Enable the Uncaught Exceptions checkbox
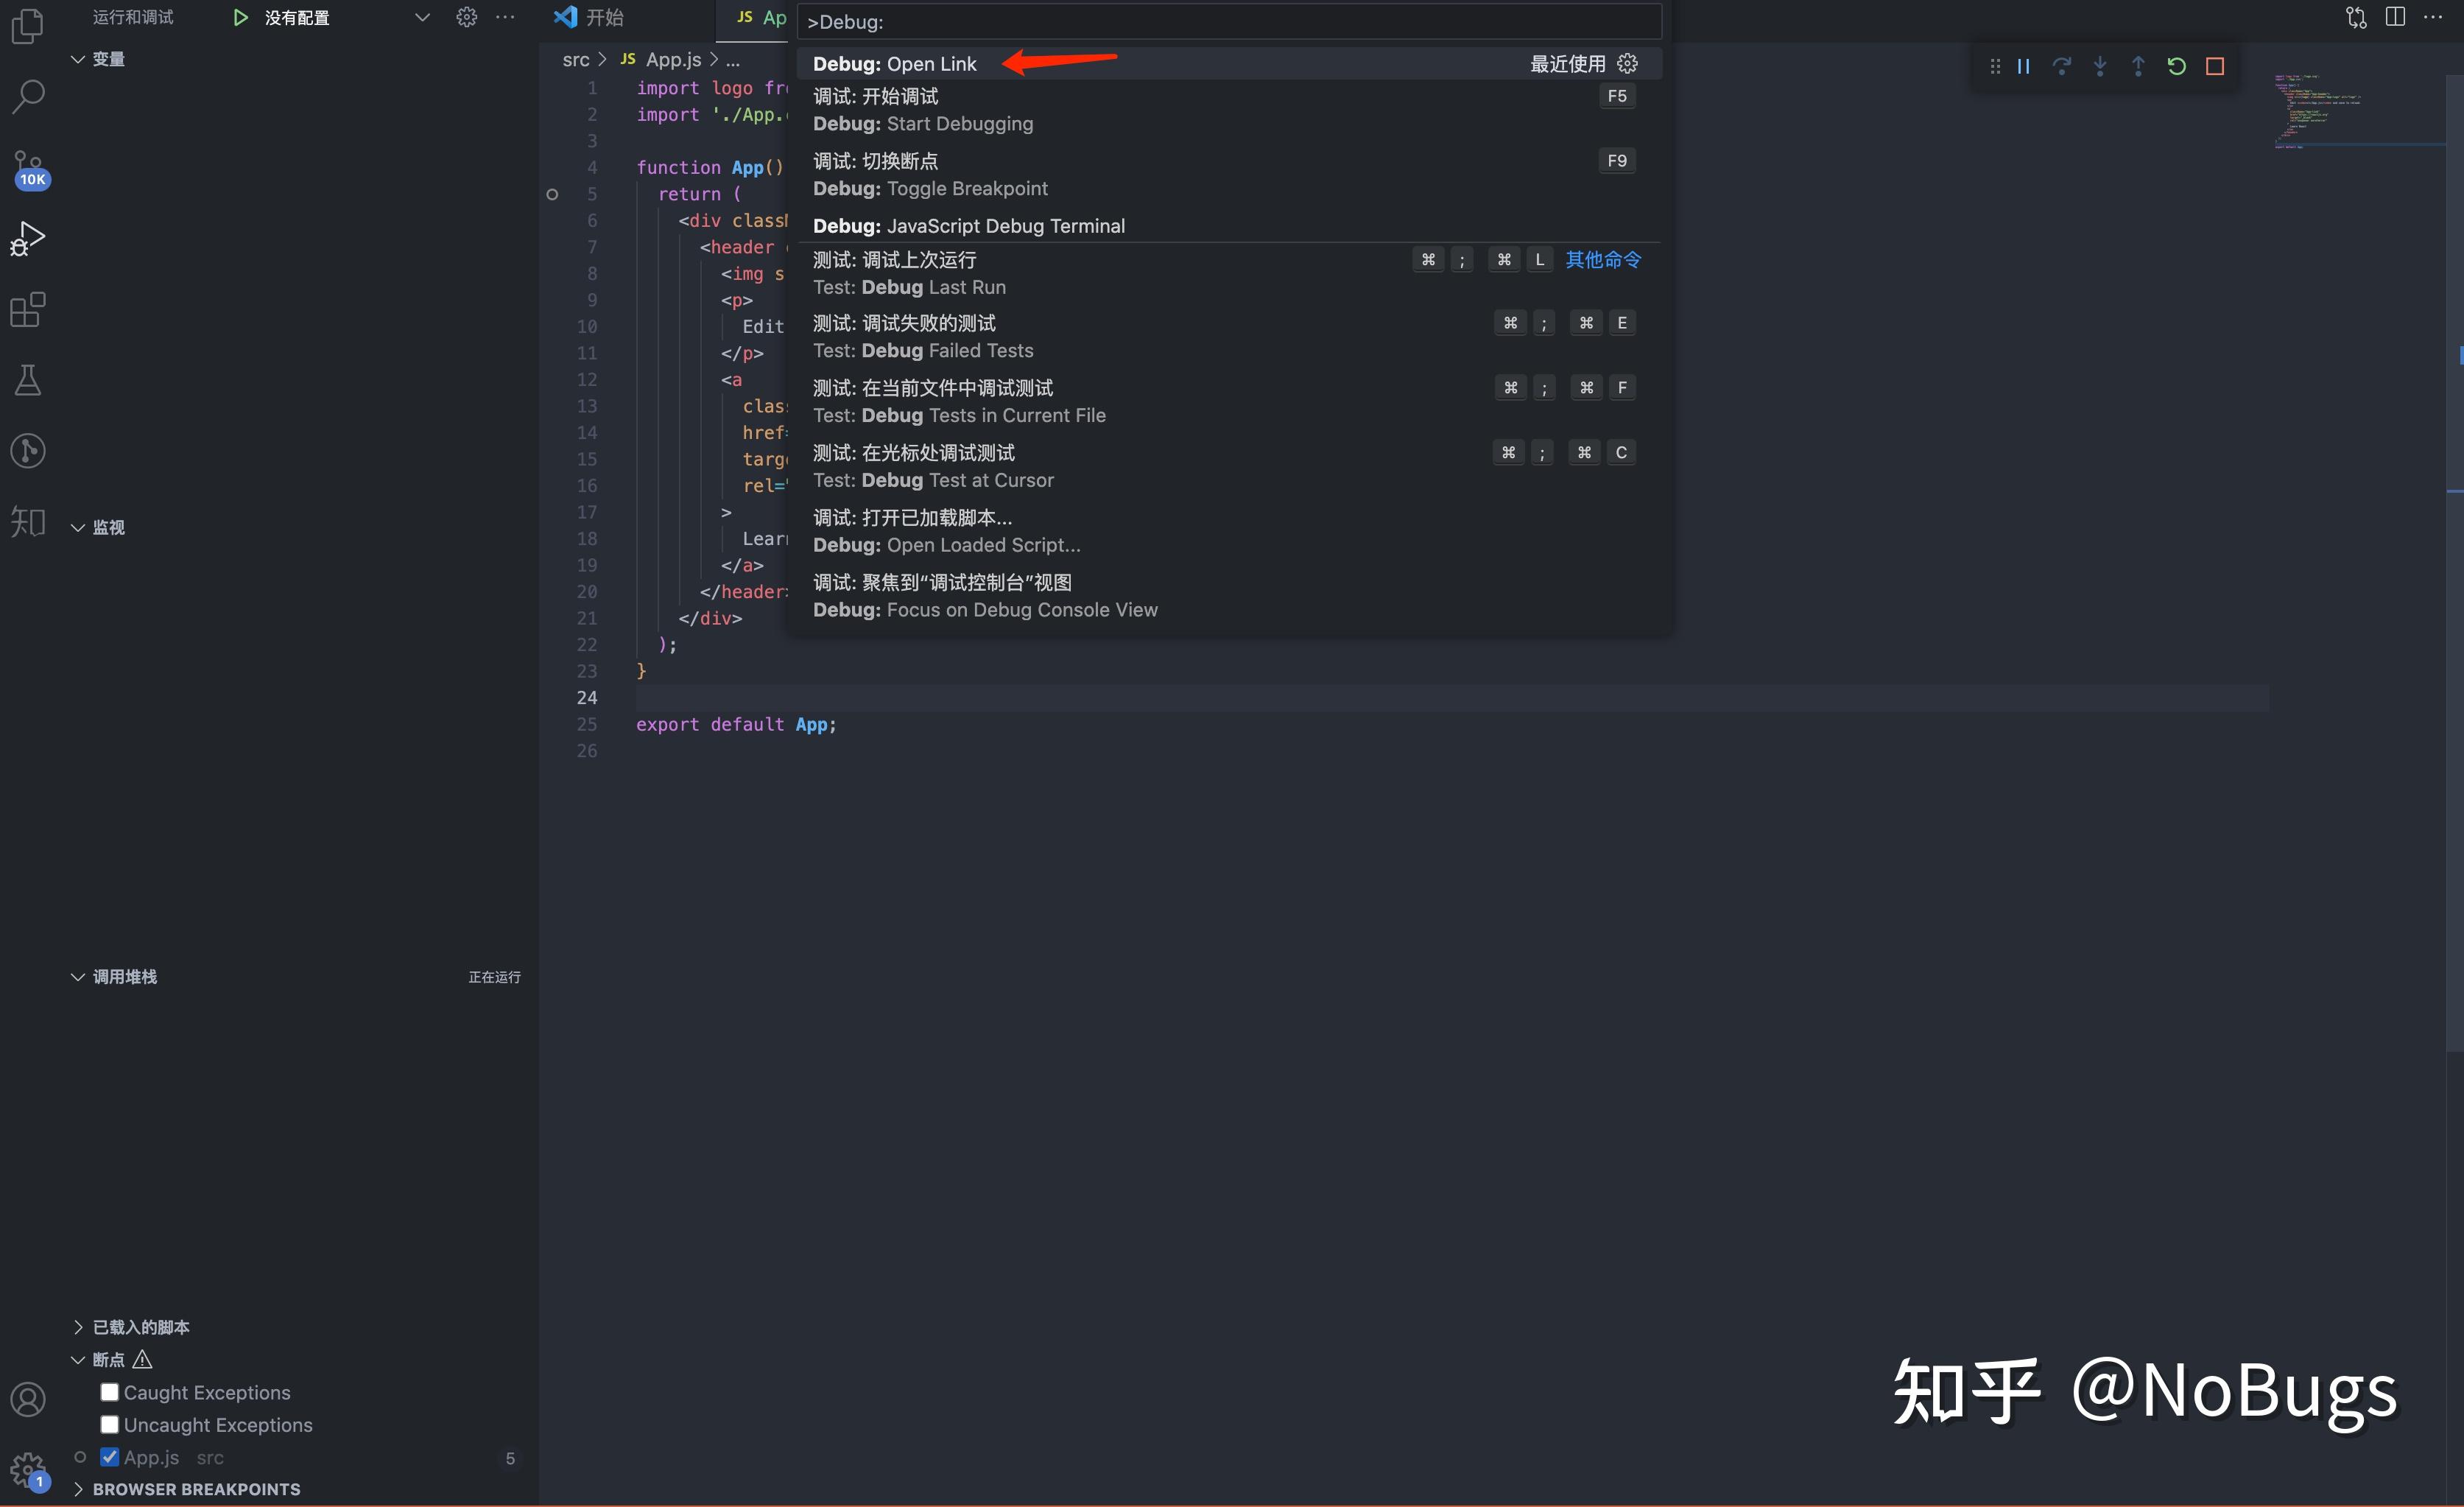Image resolution: width=2464 pixels, height=1507 pixels. pyautogui.click(x=108, y=1424)
